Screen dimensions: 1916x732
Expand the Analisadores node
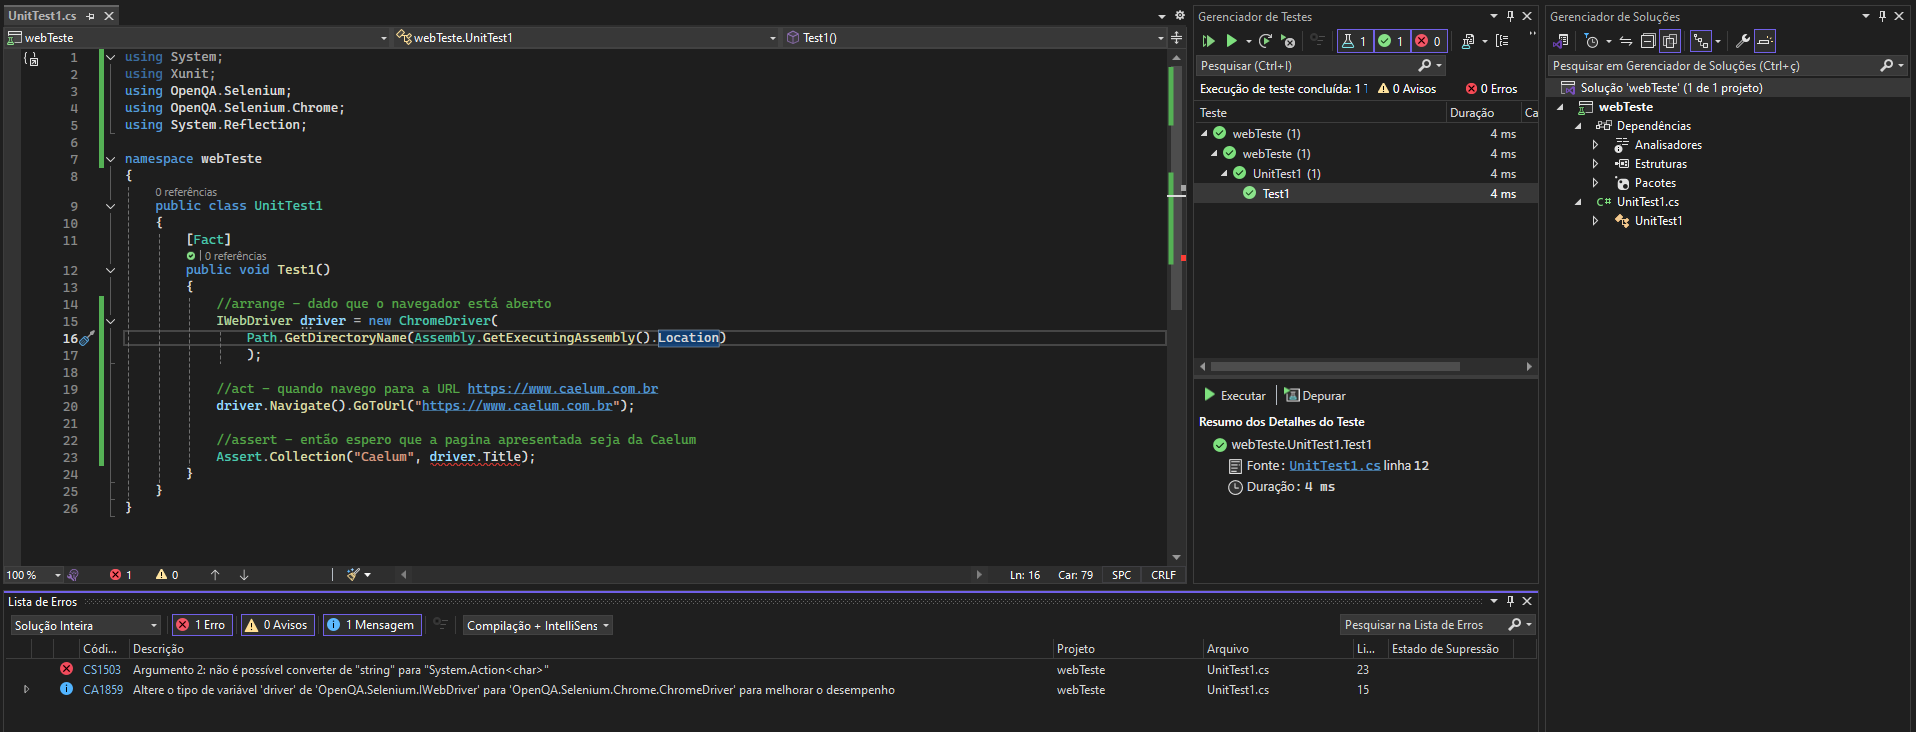(x=1595, y=145)
